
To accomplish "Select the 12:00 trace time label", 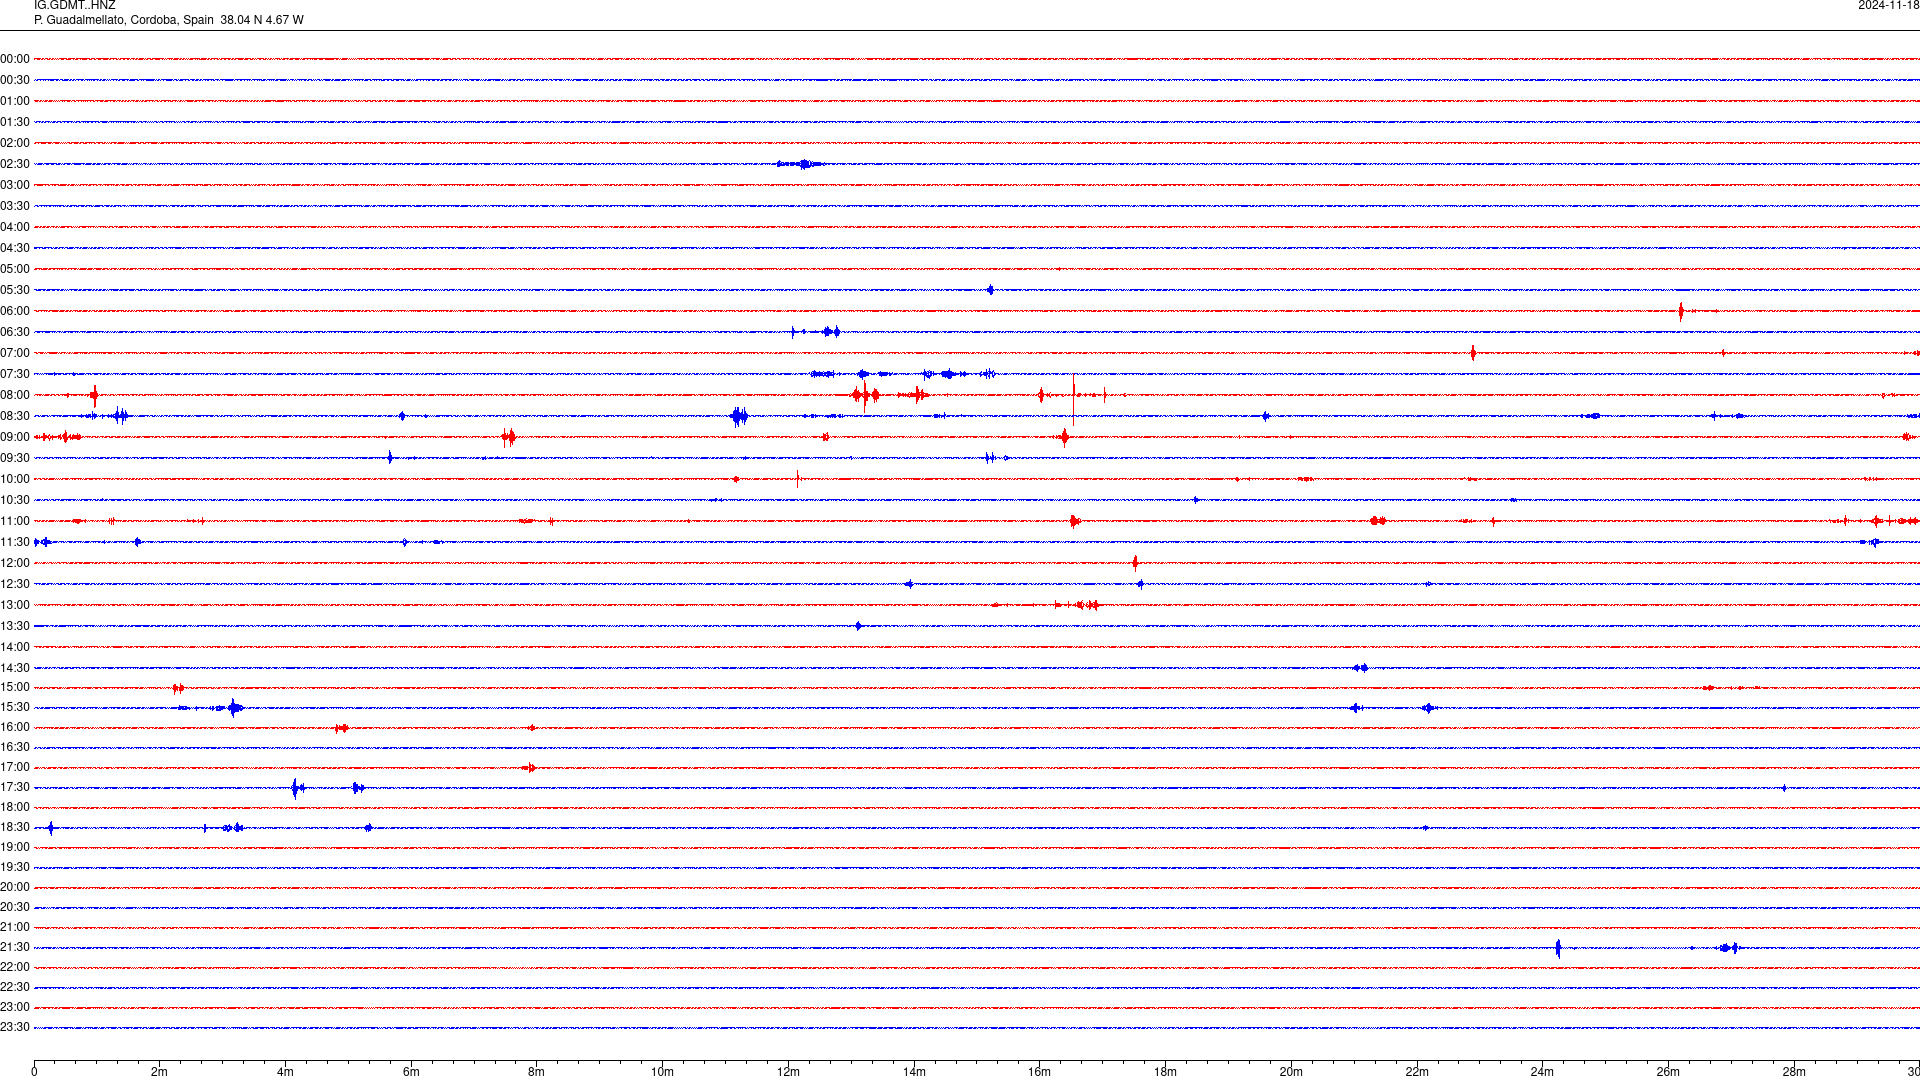I will click(15, 563).
